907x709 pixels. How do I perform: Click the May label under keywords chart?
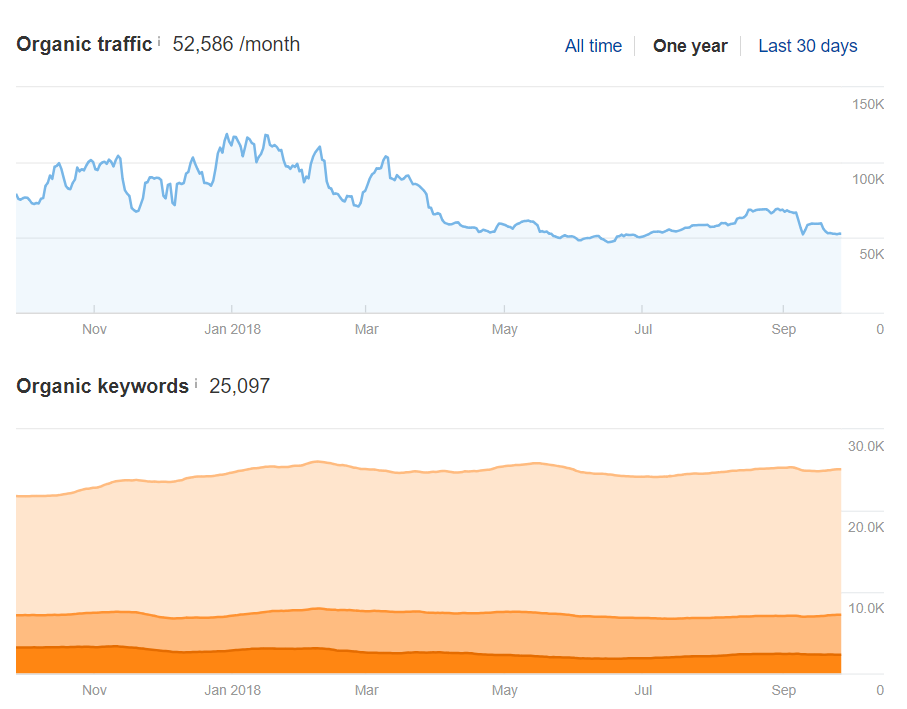(x=504, y=690)
